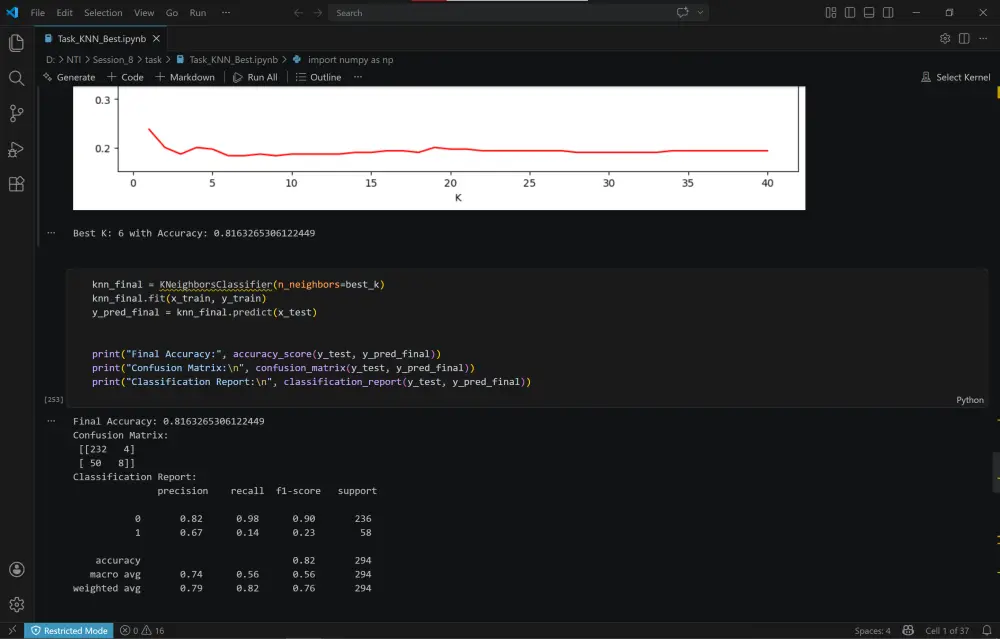This screenshot has width=1000, height=639.
Task: Select the Task_KNN_Best.ipynb tab
Action: coord(101,39)
